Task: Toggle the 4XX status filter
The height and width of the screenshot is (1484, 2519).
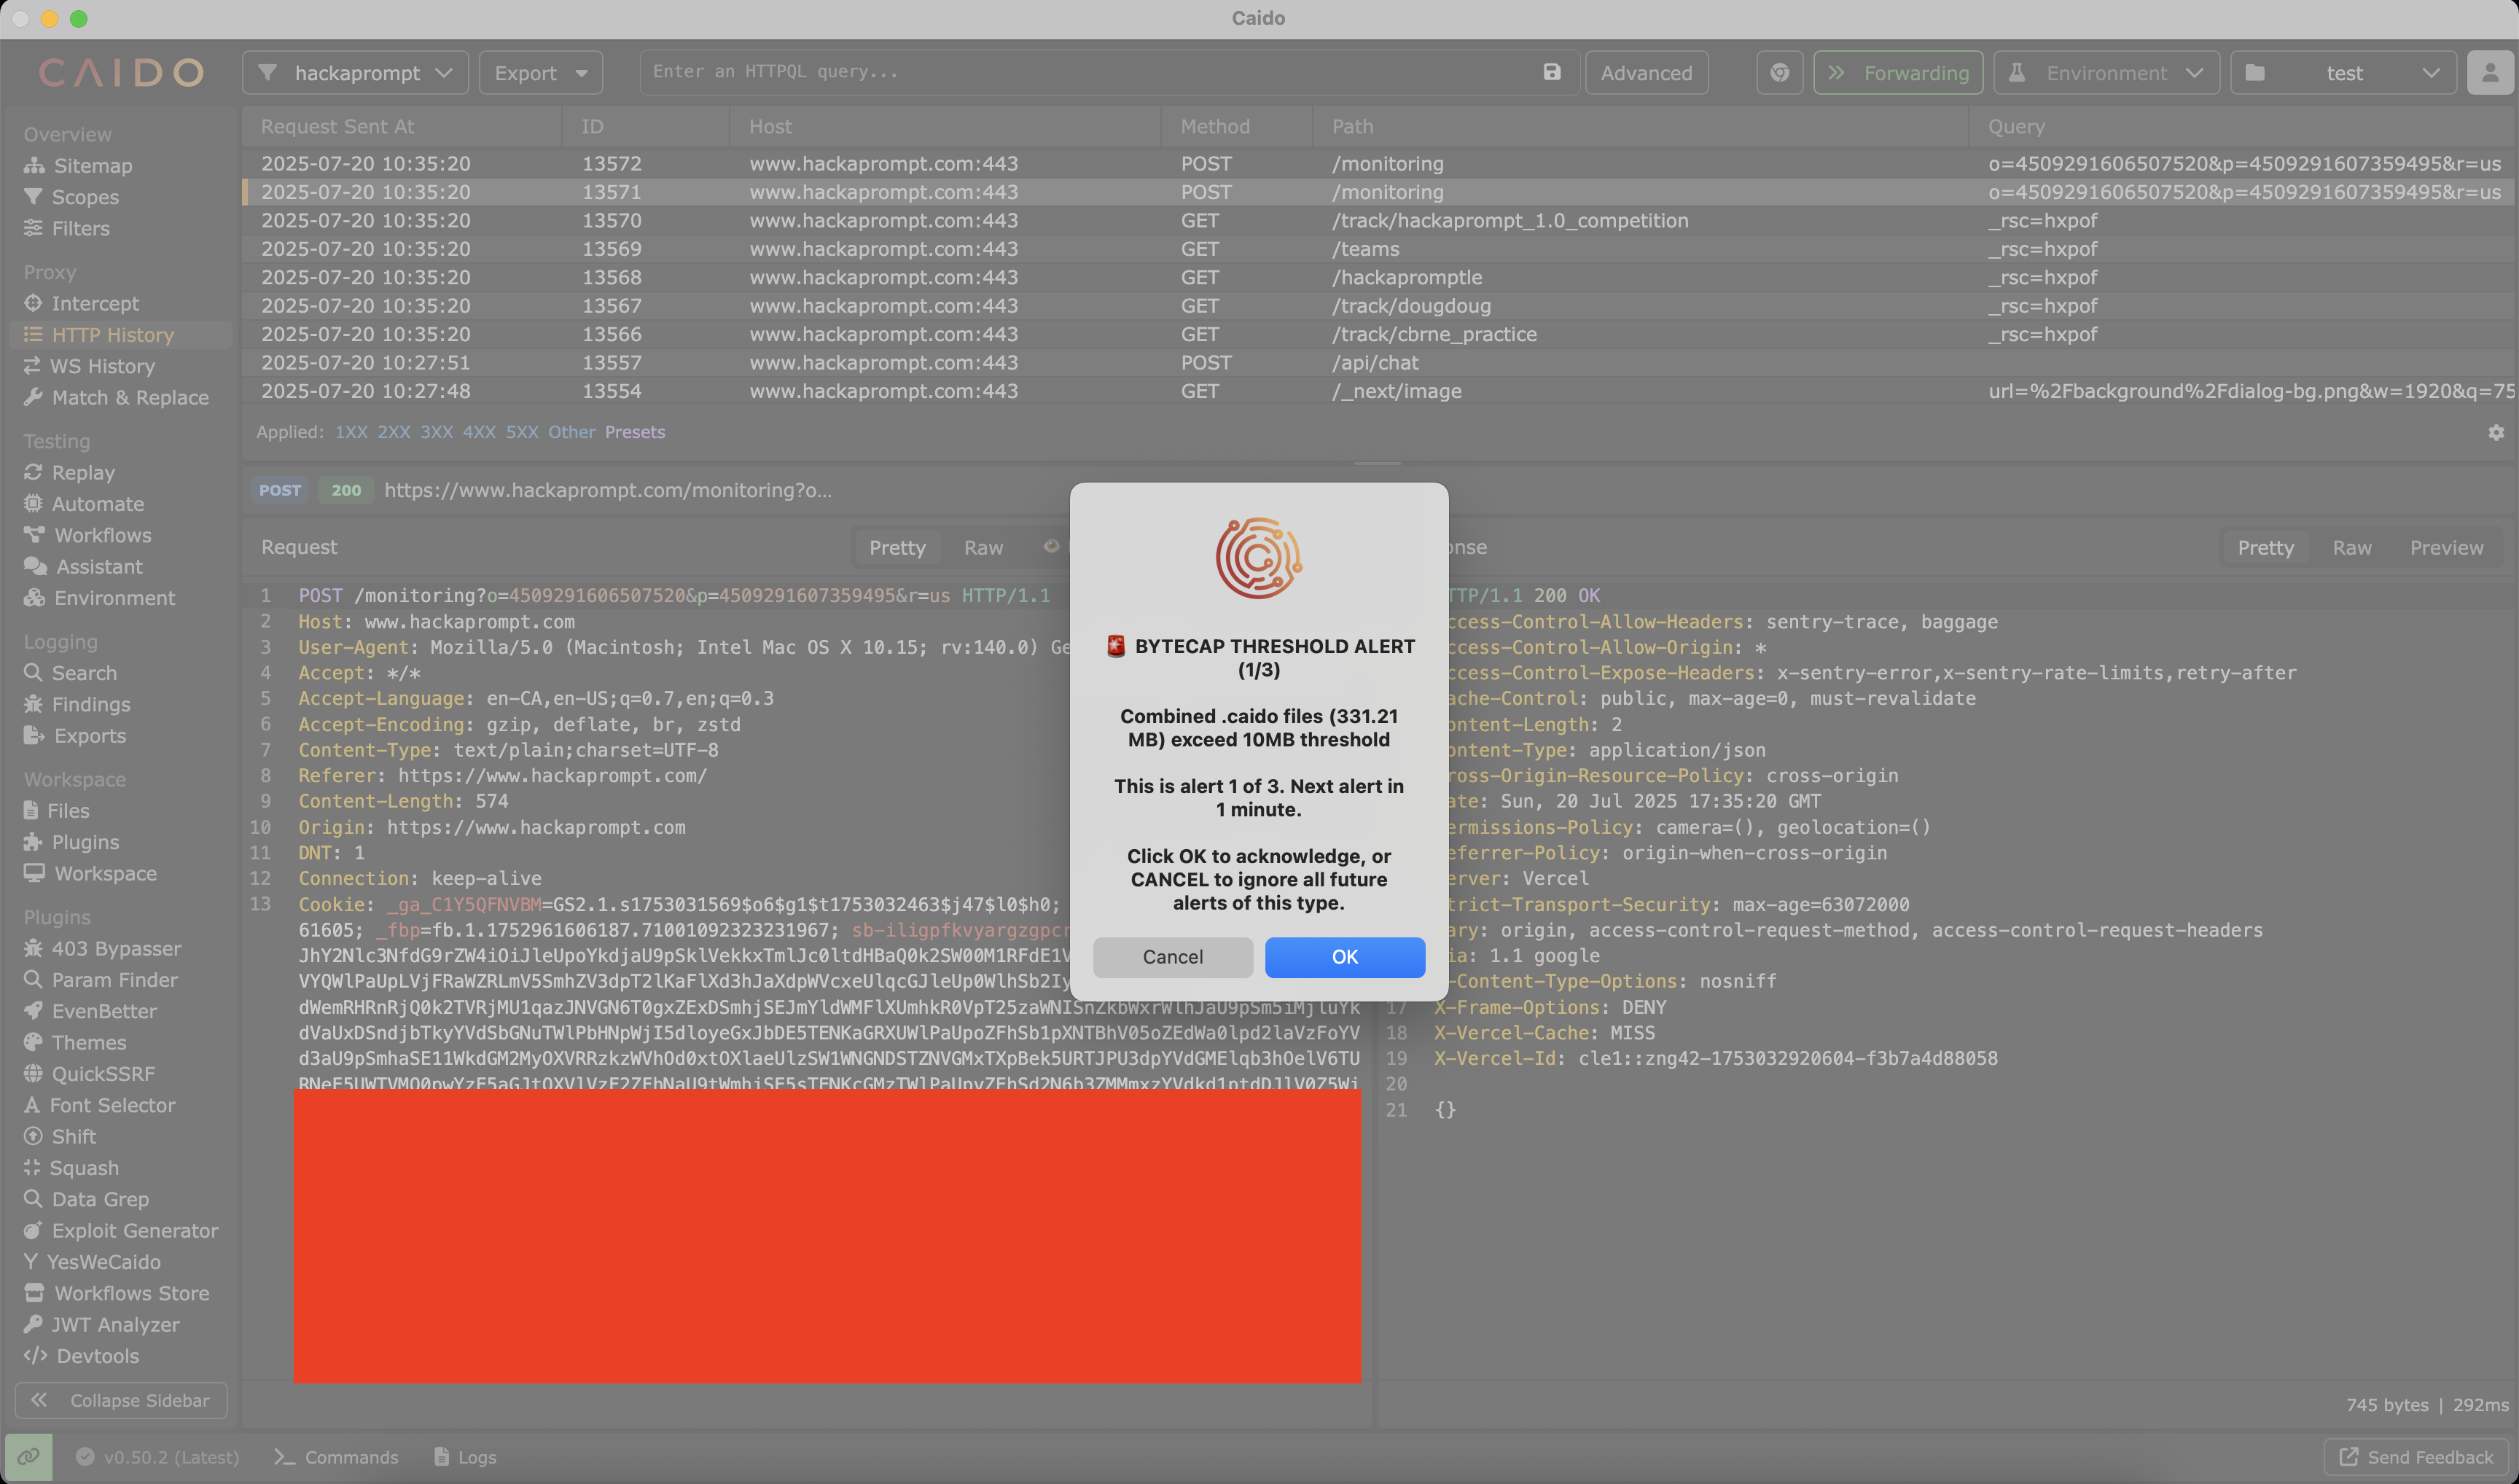Action: [478, 432]
